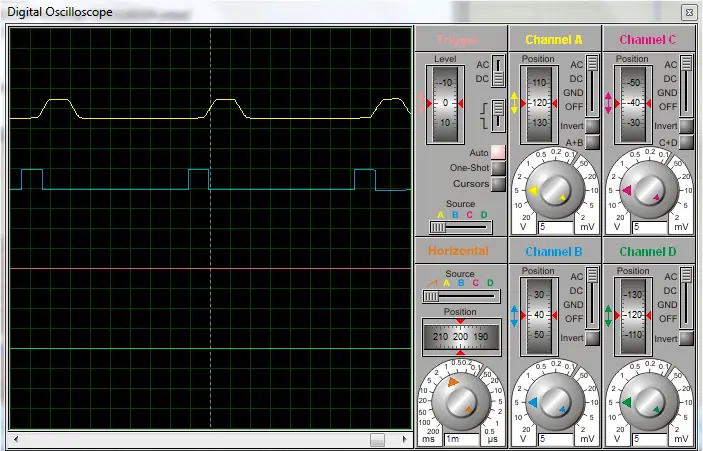Select trigger source D label
Viewport: 703px width, 451px height.
[484, 215]
